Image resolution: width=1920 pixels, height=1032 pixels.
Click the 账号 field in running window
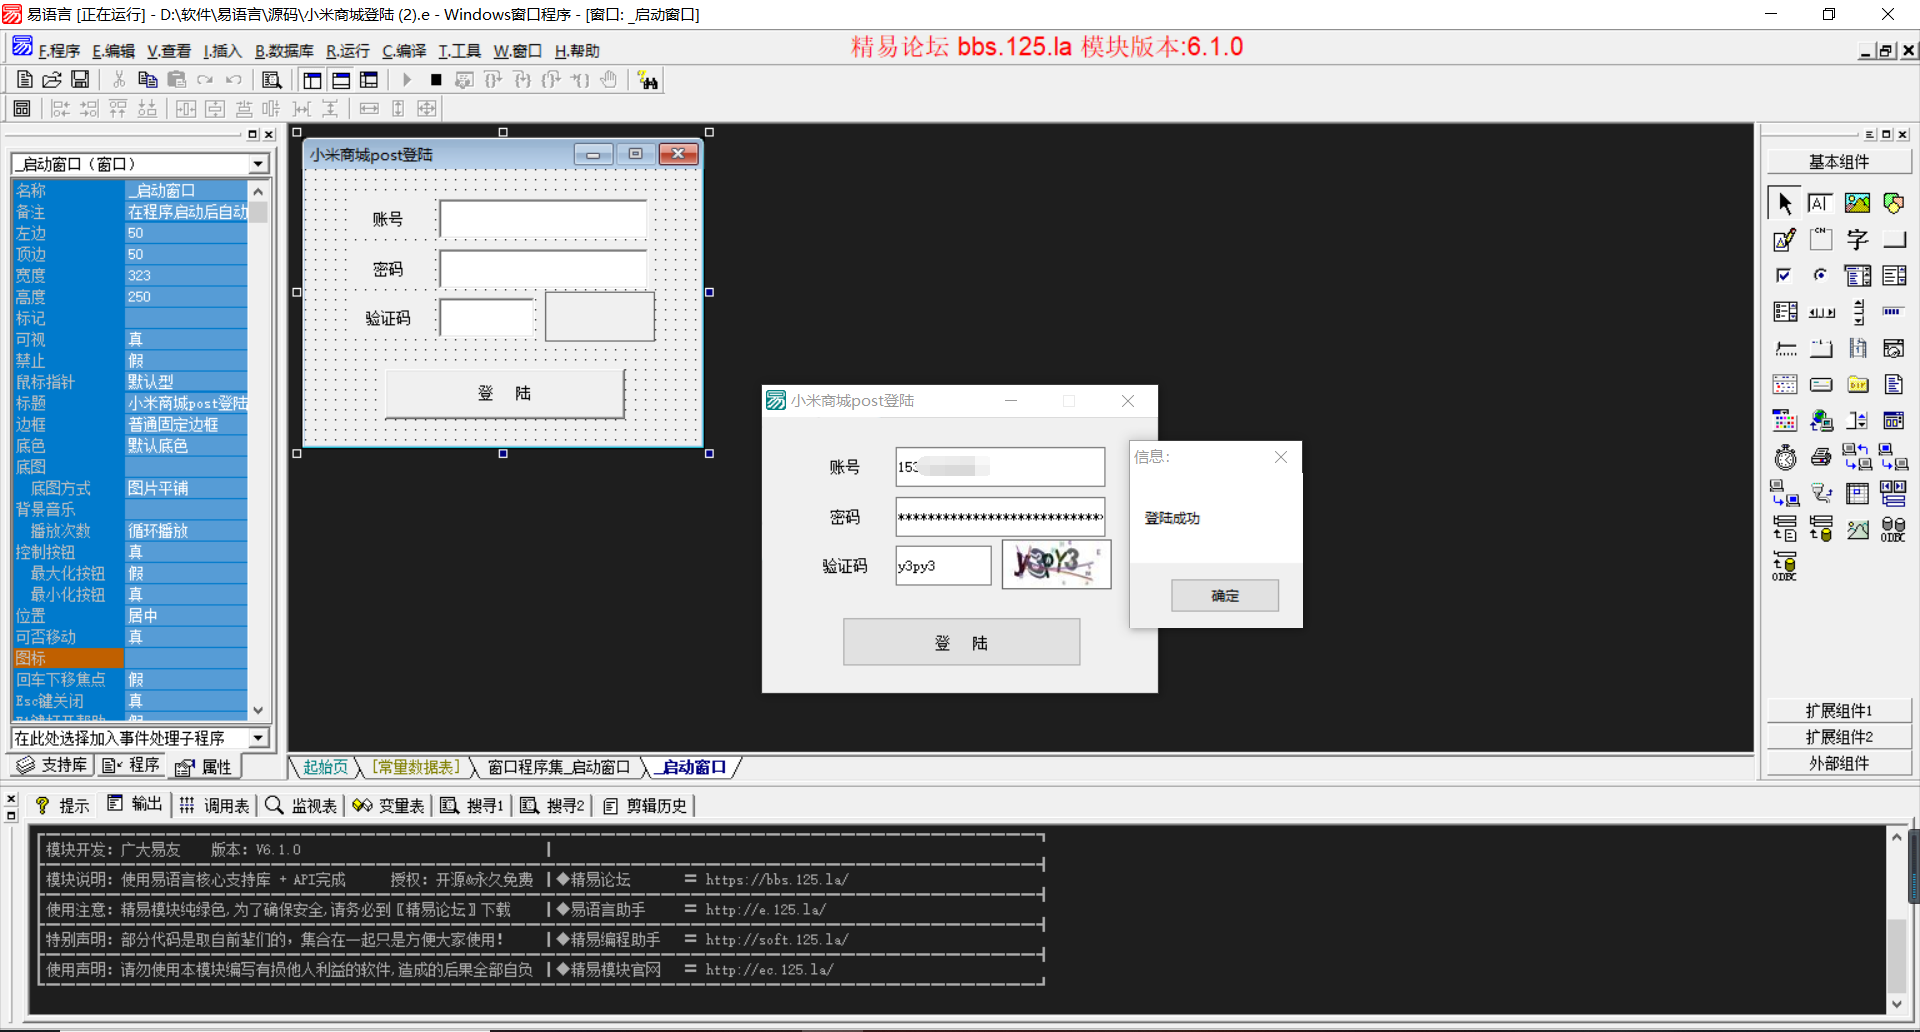pyautogui.click(x=1000, y=467)
